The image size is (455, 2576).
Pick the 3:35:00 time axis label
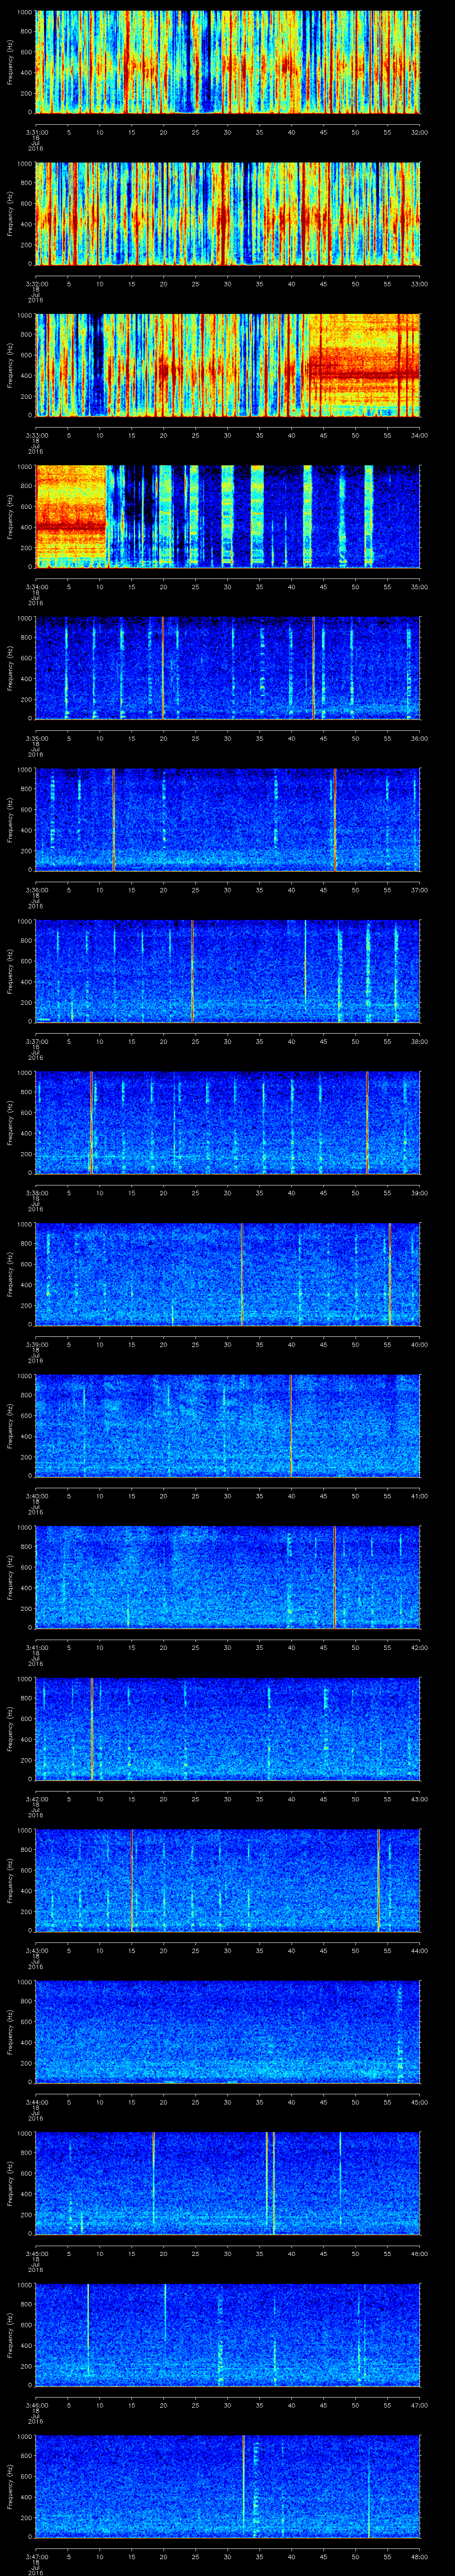pos(37,738)
